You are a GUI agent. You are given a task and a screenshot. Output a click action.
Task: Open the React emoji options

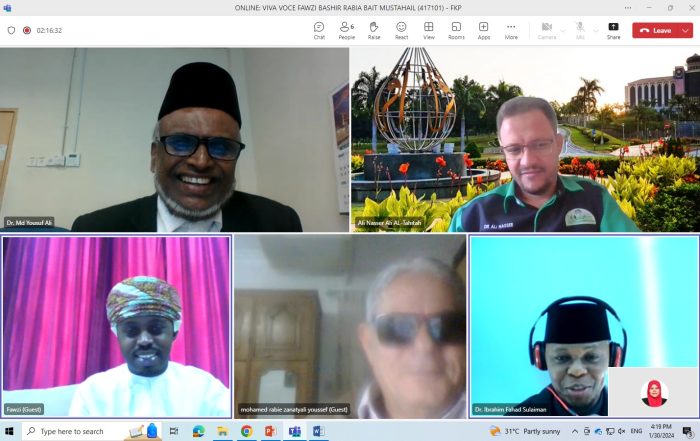[x=401, y=30]
